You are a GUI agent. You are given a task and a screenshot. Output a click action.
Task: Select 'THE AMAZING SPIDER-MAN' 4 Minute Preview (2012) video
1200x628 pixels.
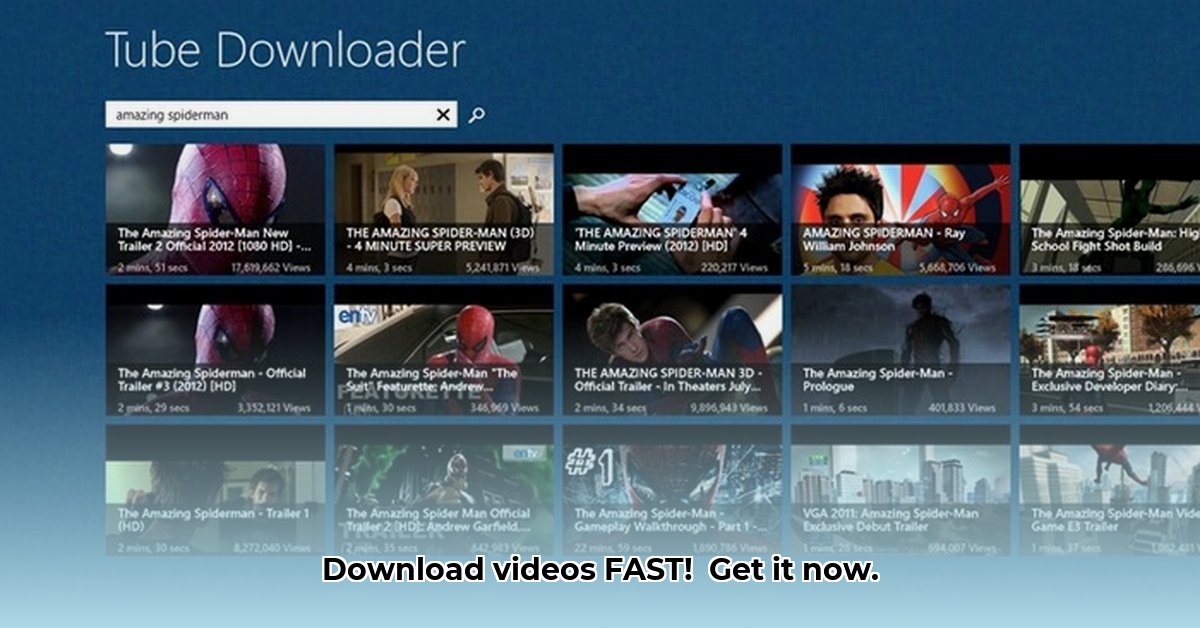pos(671,209)
